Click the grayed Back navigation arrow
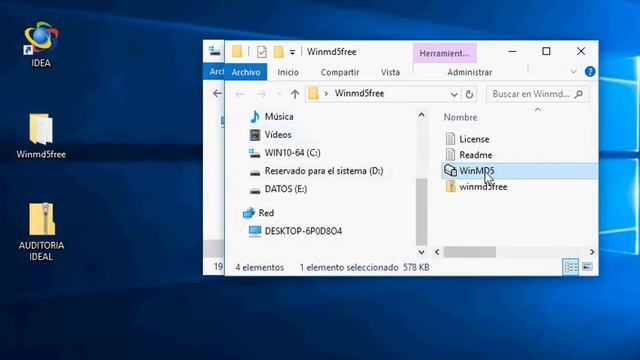 [240, 94]
